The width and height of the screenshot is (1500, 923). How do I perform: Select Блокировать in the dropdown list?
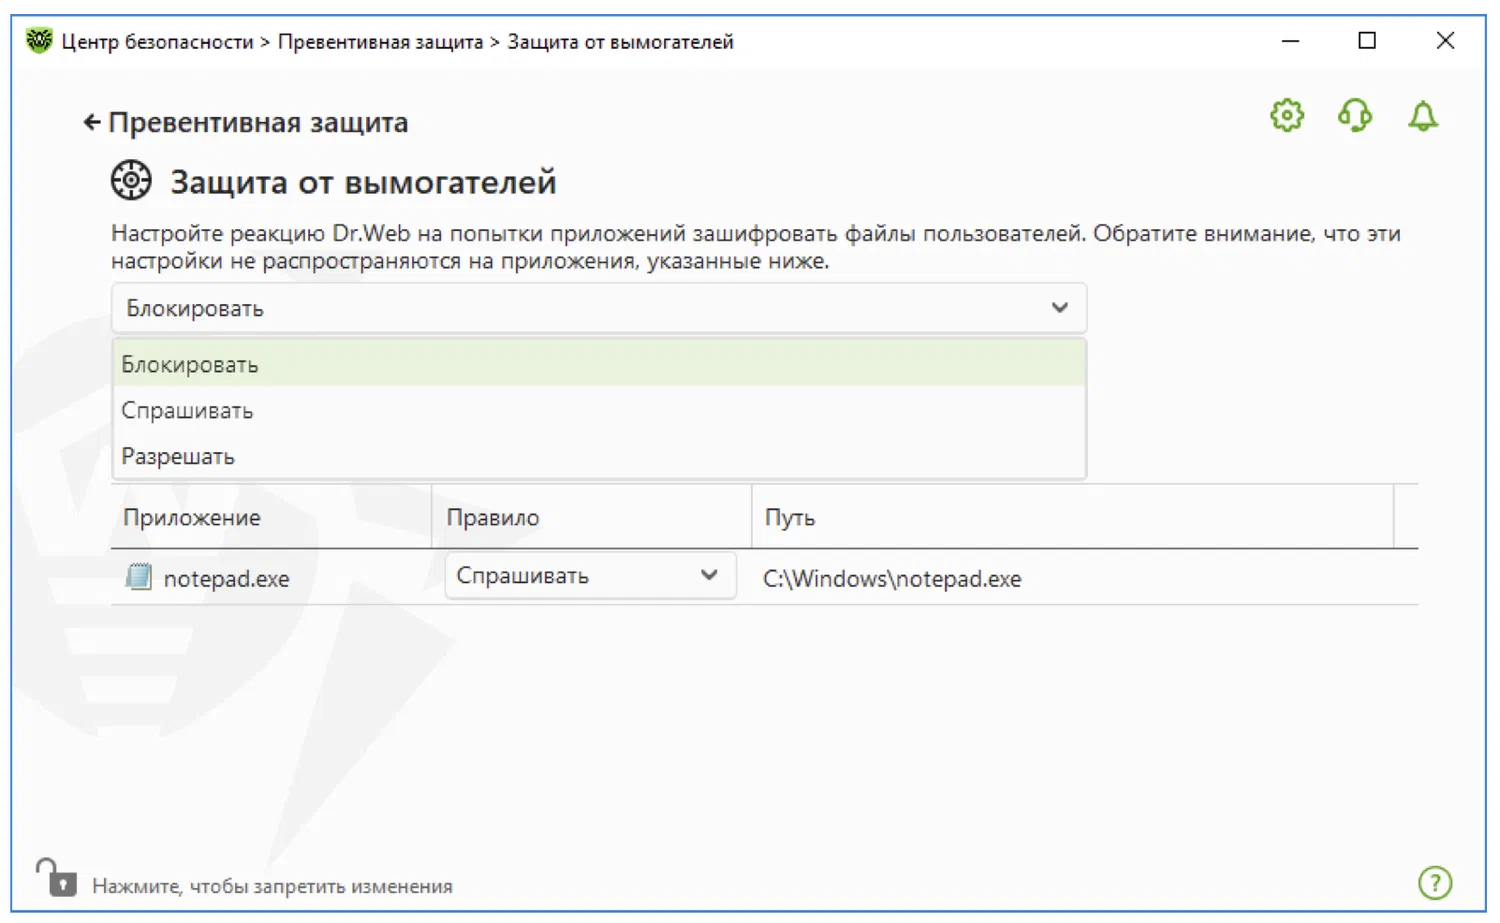point(599,364)
